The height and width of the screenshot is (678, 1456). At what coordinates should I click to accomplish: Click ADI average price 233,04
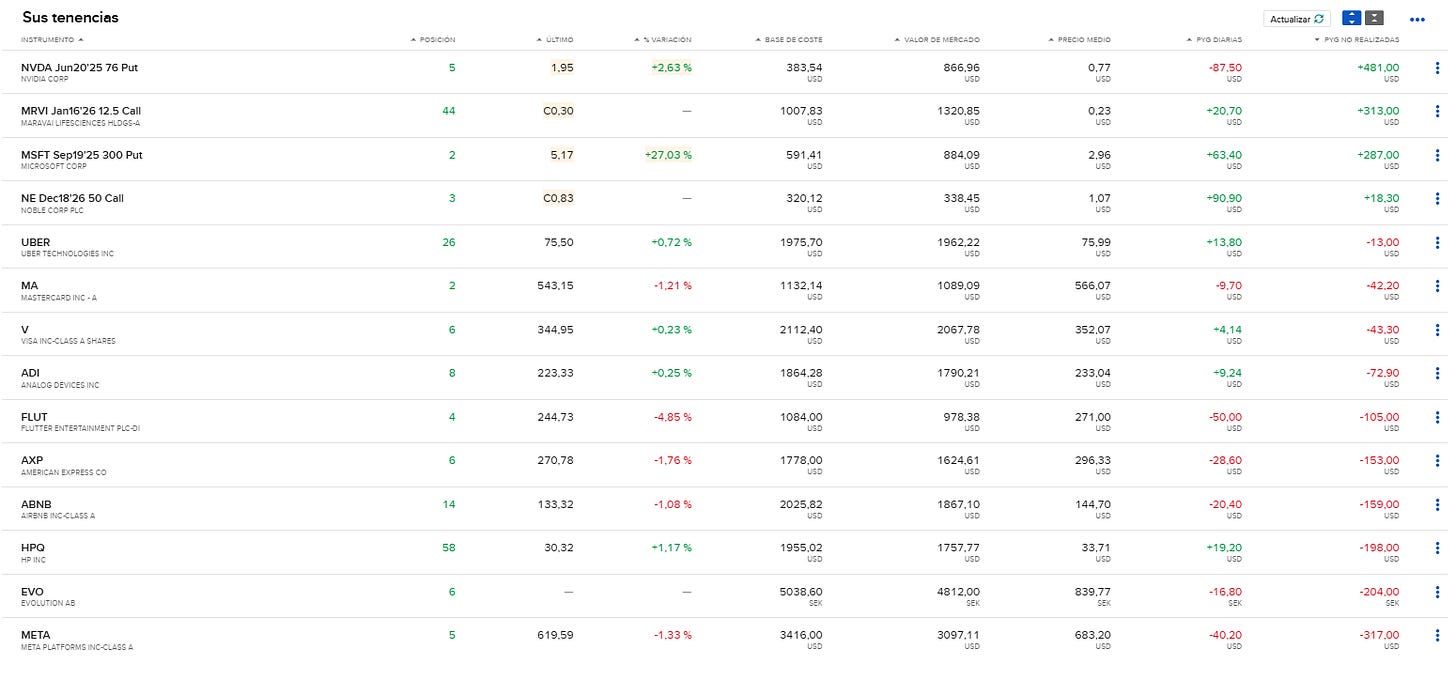(1091, 373)
